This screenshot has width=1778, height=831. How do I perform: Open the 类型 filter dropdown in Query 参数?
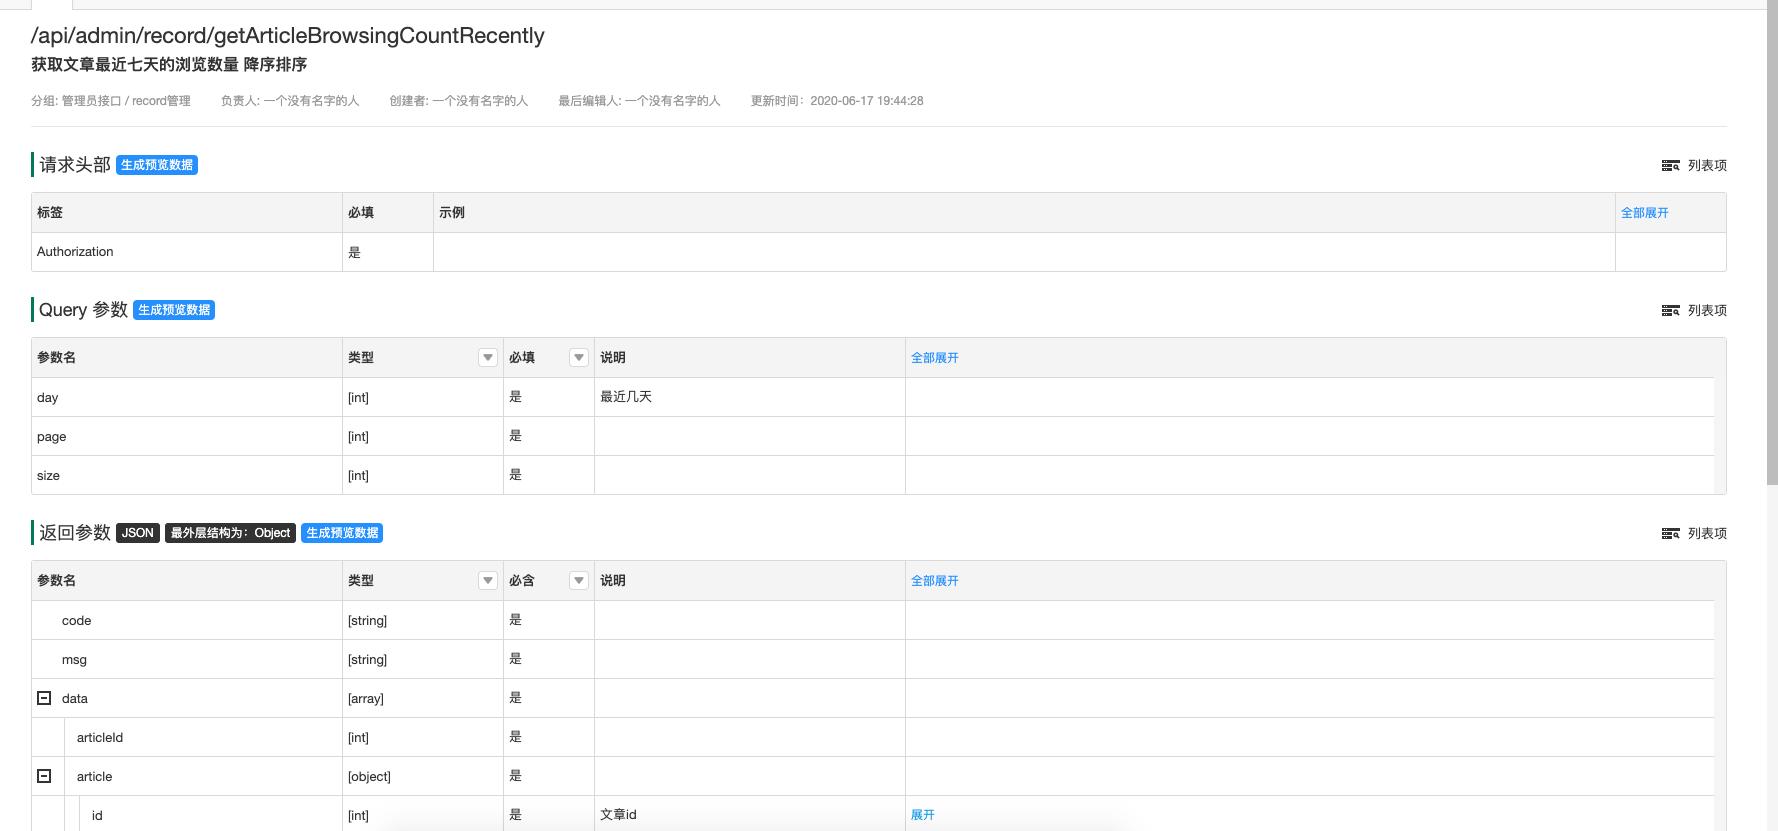coord(488,358)
